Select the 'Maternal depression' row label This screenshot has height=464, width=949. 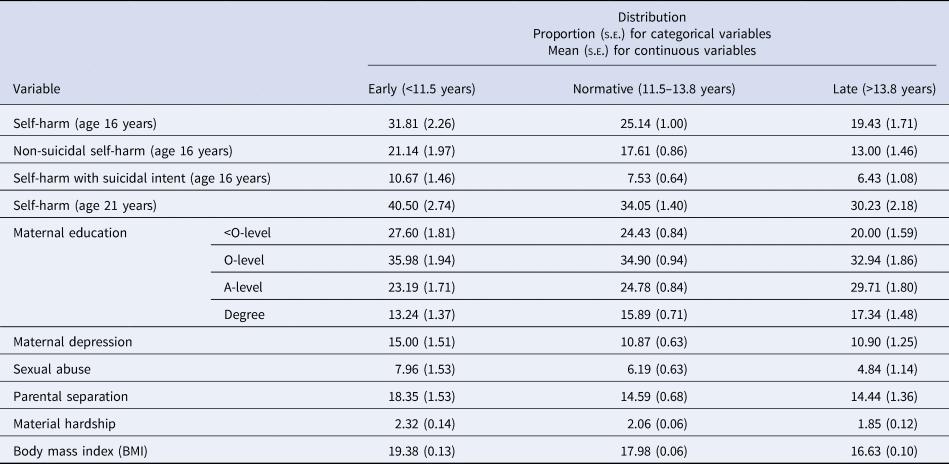tap(74, 342)
